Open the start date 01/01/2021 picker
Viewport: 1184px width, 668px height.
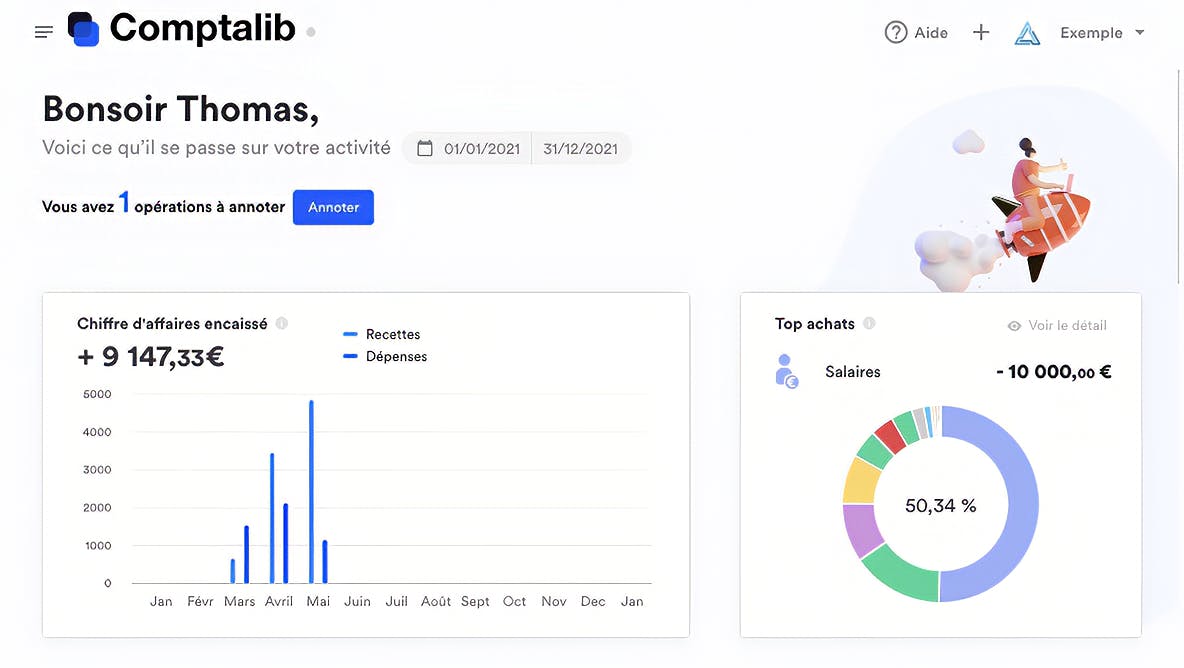click(x=482, y=149)
